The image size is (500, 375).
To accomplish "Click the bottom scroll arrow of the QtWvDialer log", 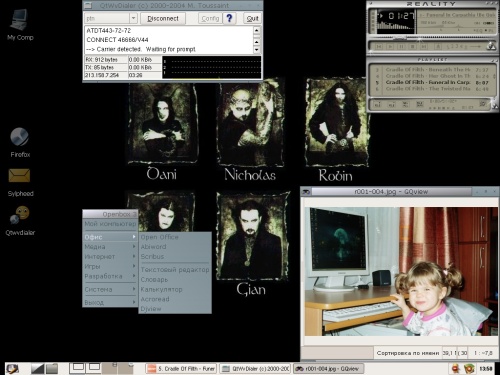I will (257, 50).
